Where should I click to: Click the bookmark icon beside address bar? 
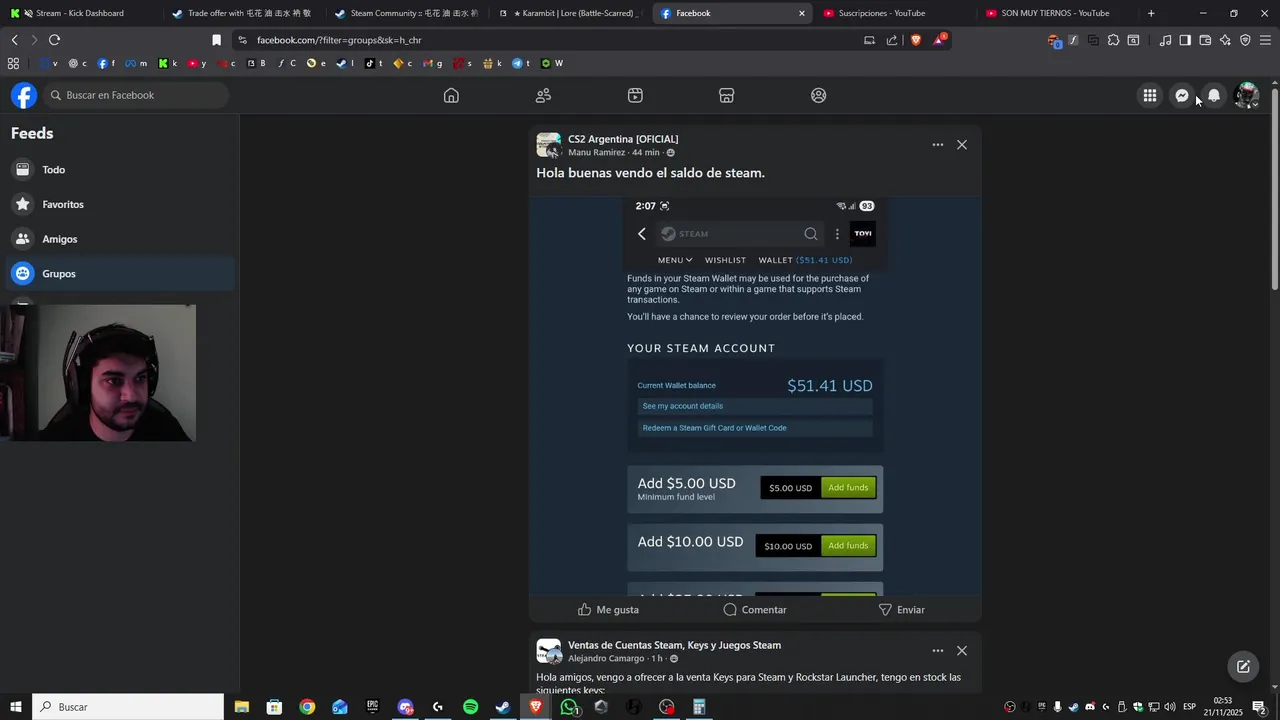coord(216,40)
